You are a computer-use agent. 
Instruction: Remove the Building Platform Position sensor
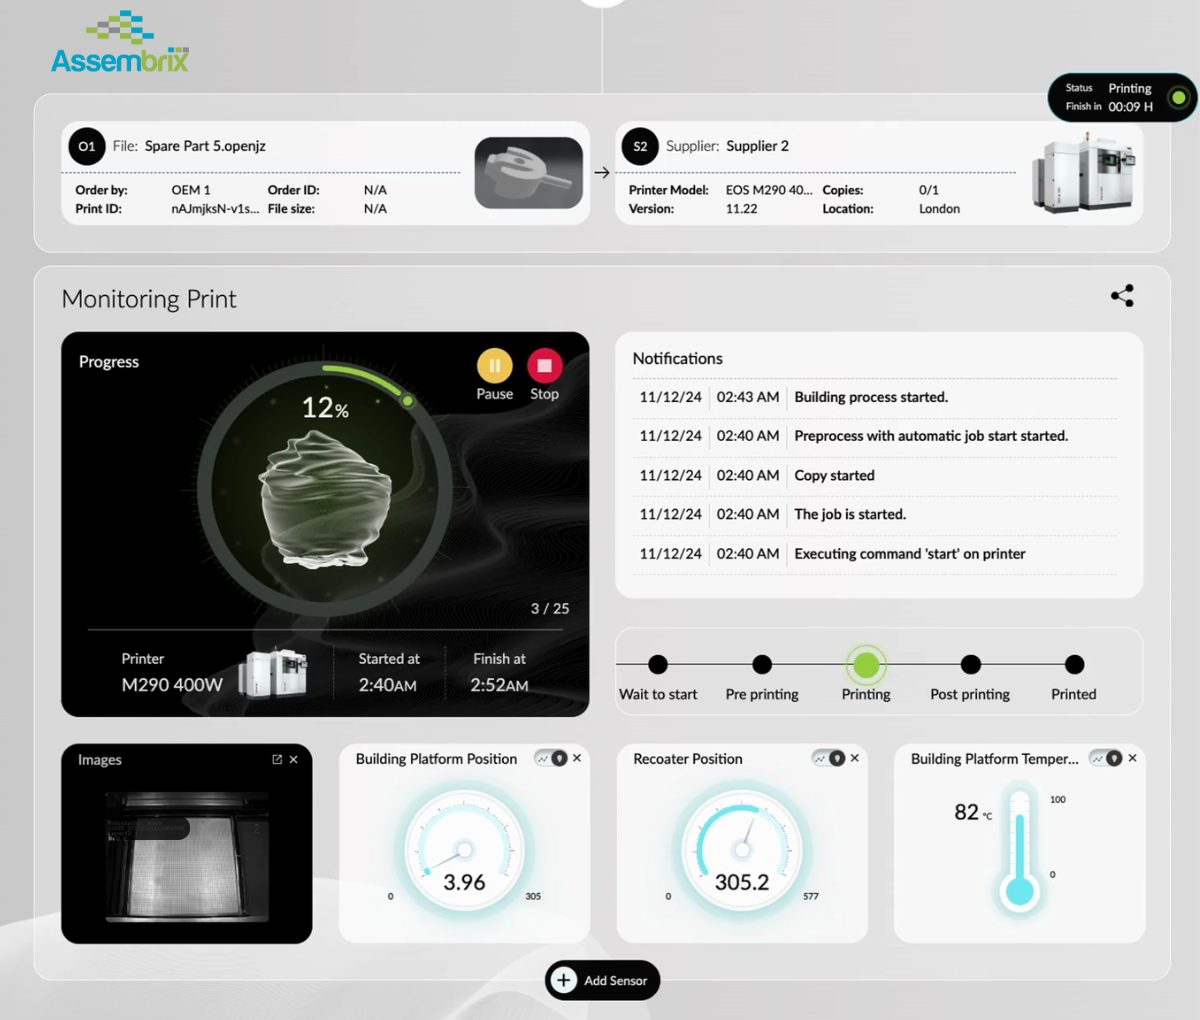coord(577,758)
